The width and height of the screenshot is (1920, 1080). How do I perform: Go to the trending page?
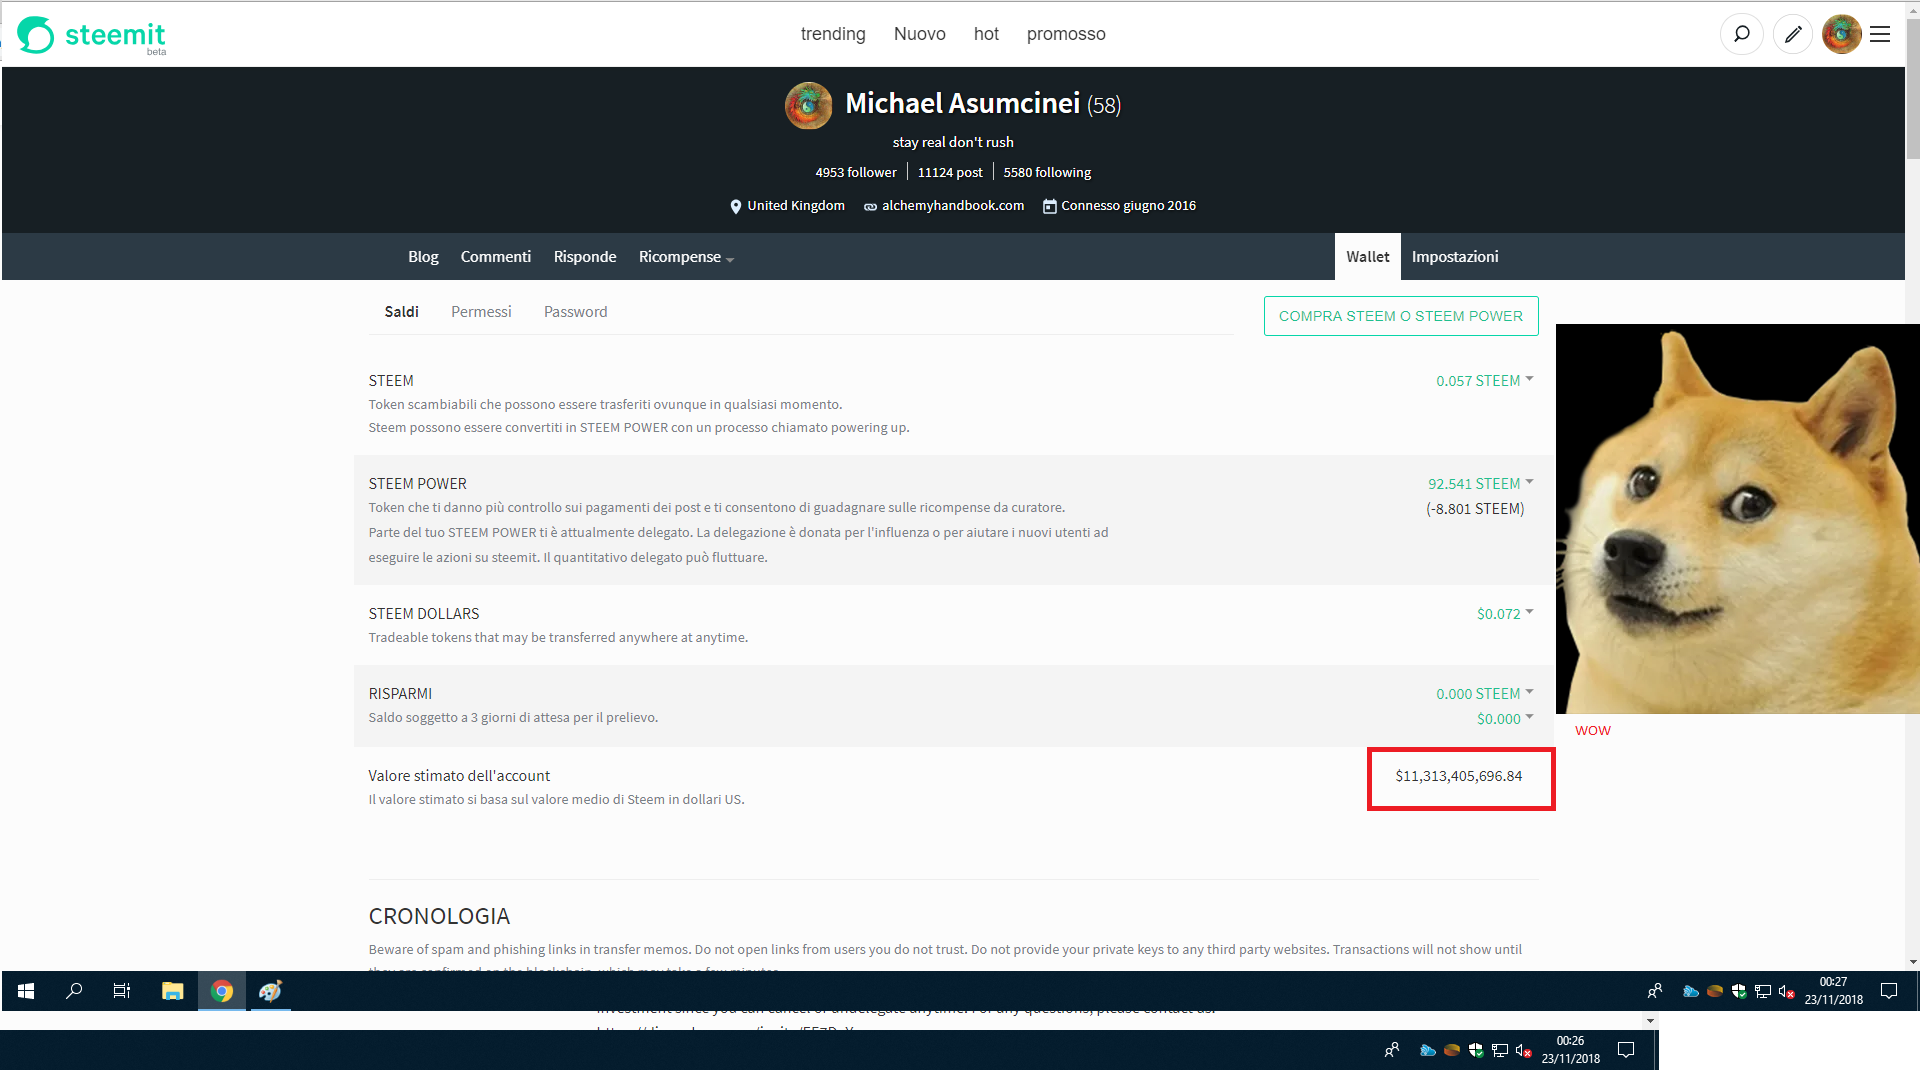pyautogui.click(x=832, y=34)
